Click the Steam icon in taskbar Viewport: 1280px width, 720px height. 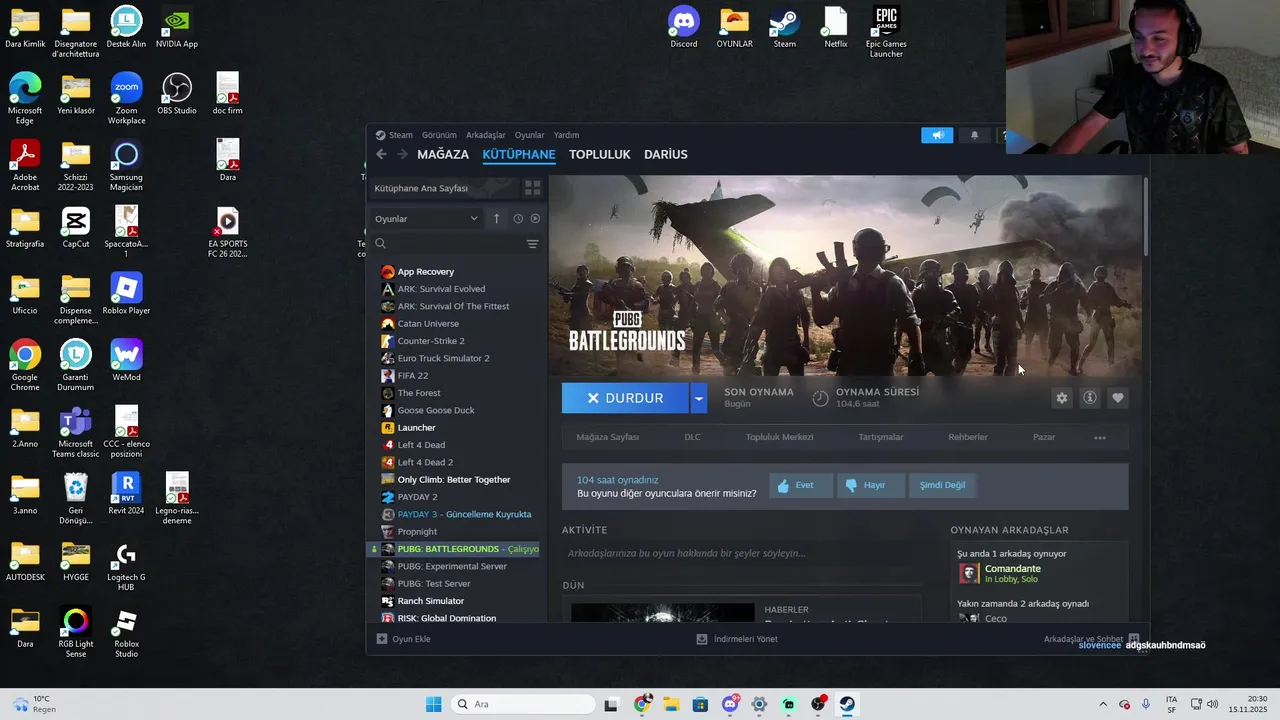847,704
